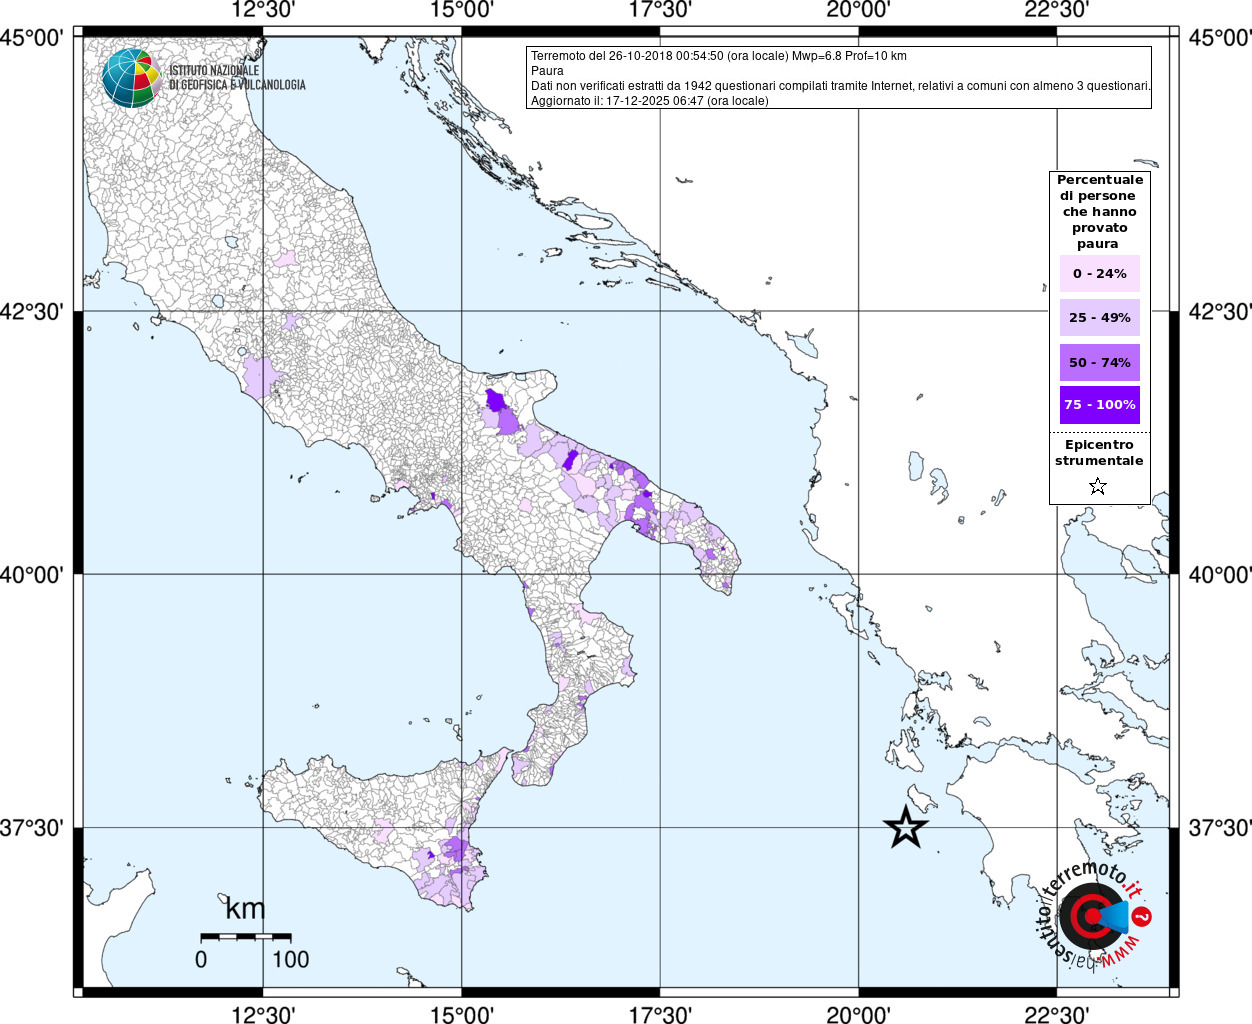Click the Epicentro strumentale label
1252x1024 pixels.
click(x=1099, y=453)
